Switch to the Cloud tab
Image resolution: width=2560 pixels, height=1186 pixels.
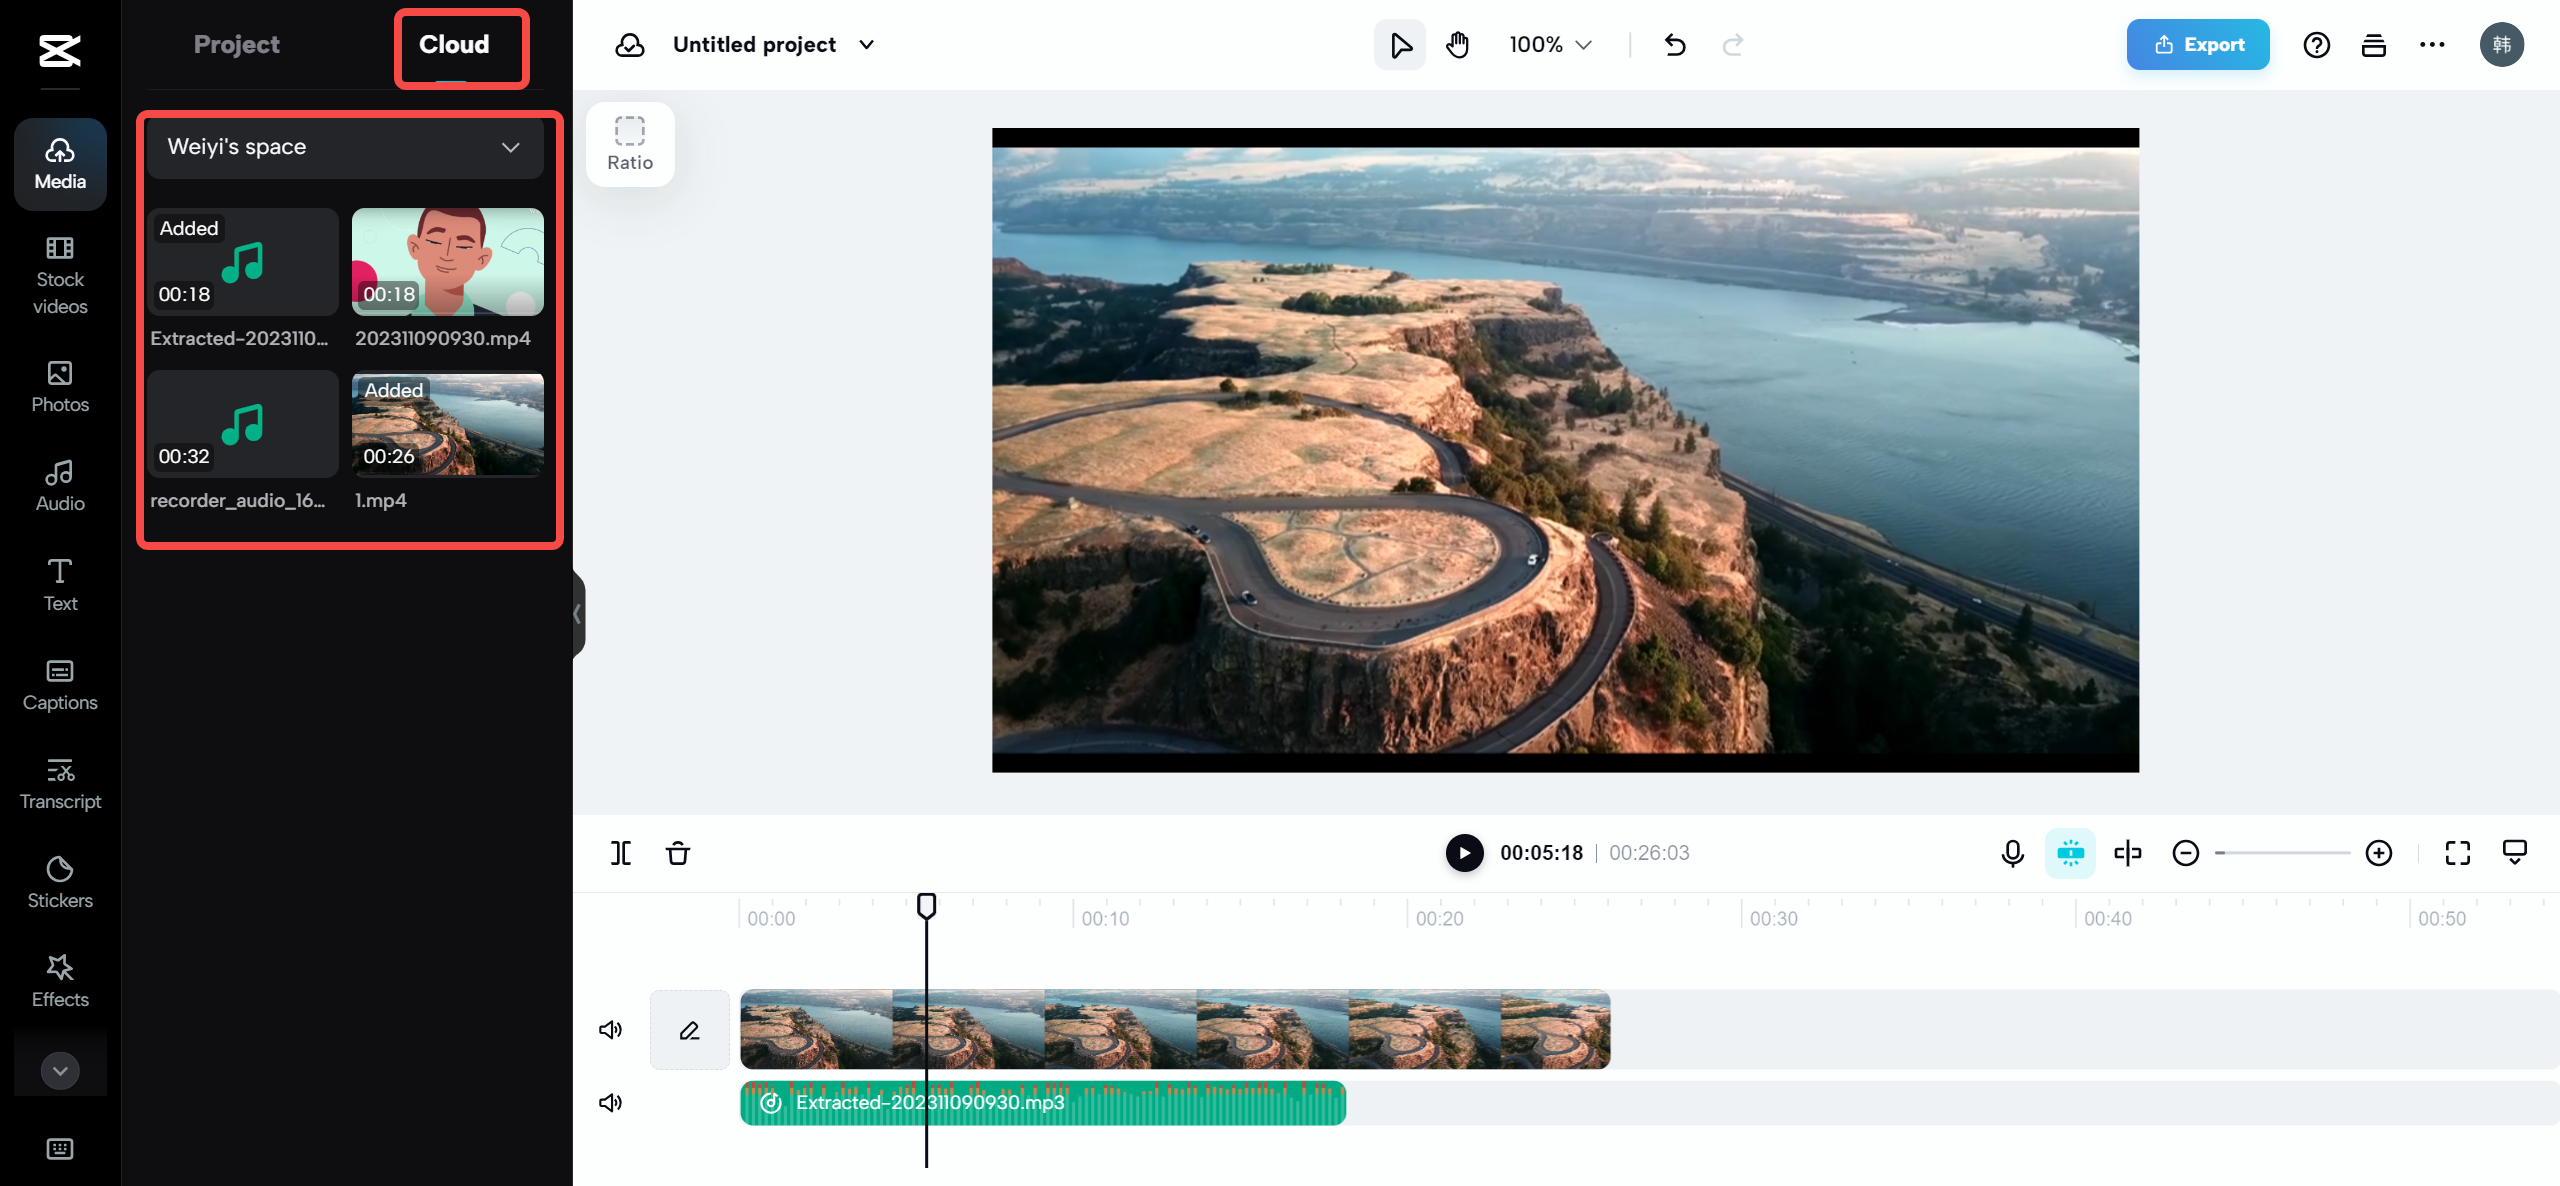(x=454, y=45)
